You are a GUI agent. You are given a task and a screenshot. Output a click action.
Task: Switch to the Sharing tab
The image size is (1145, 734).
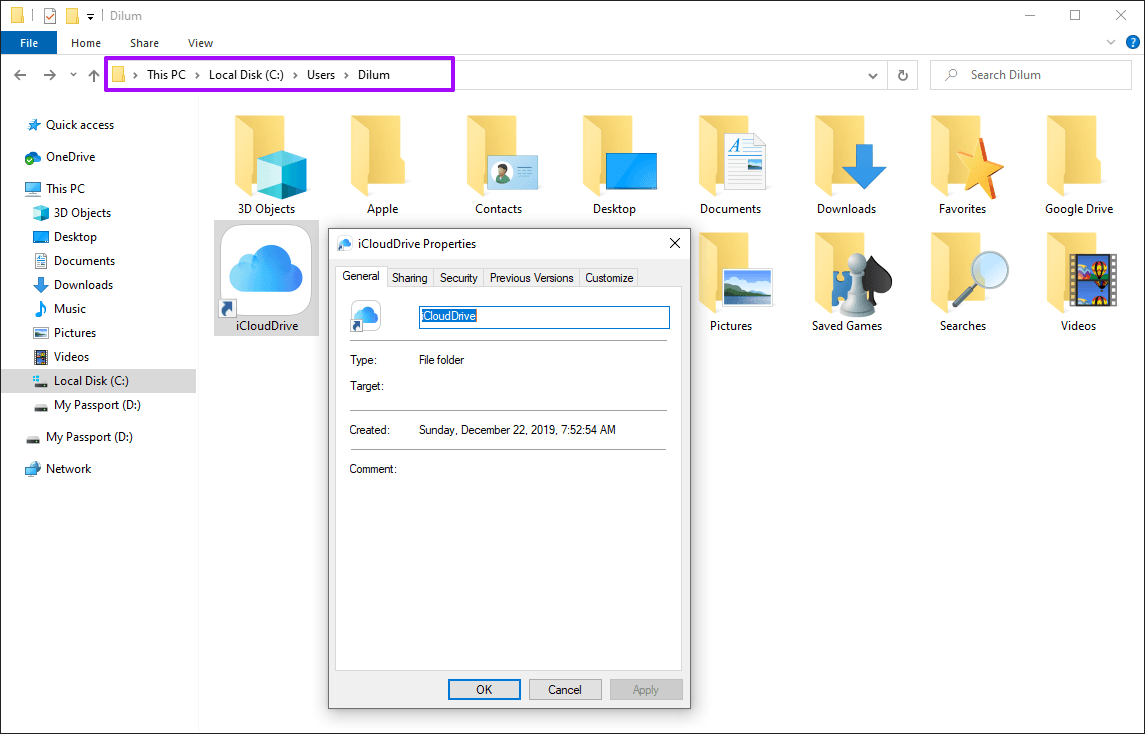[410, 278]
